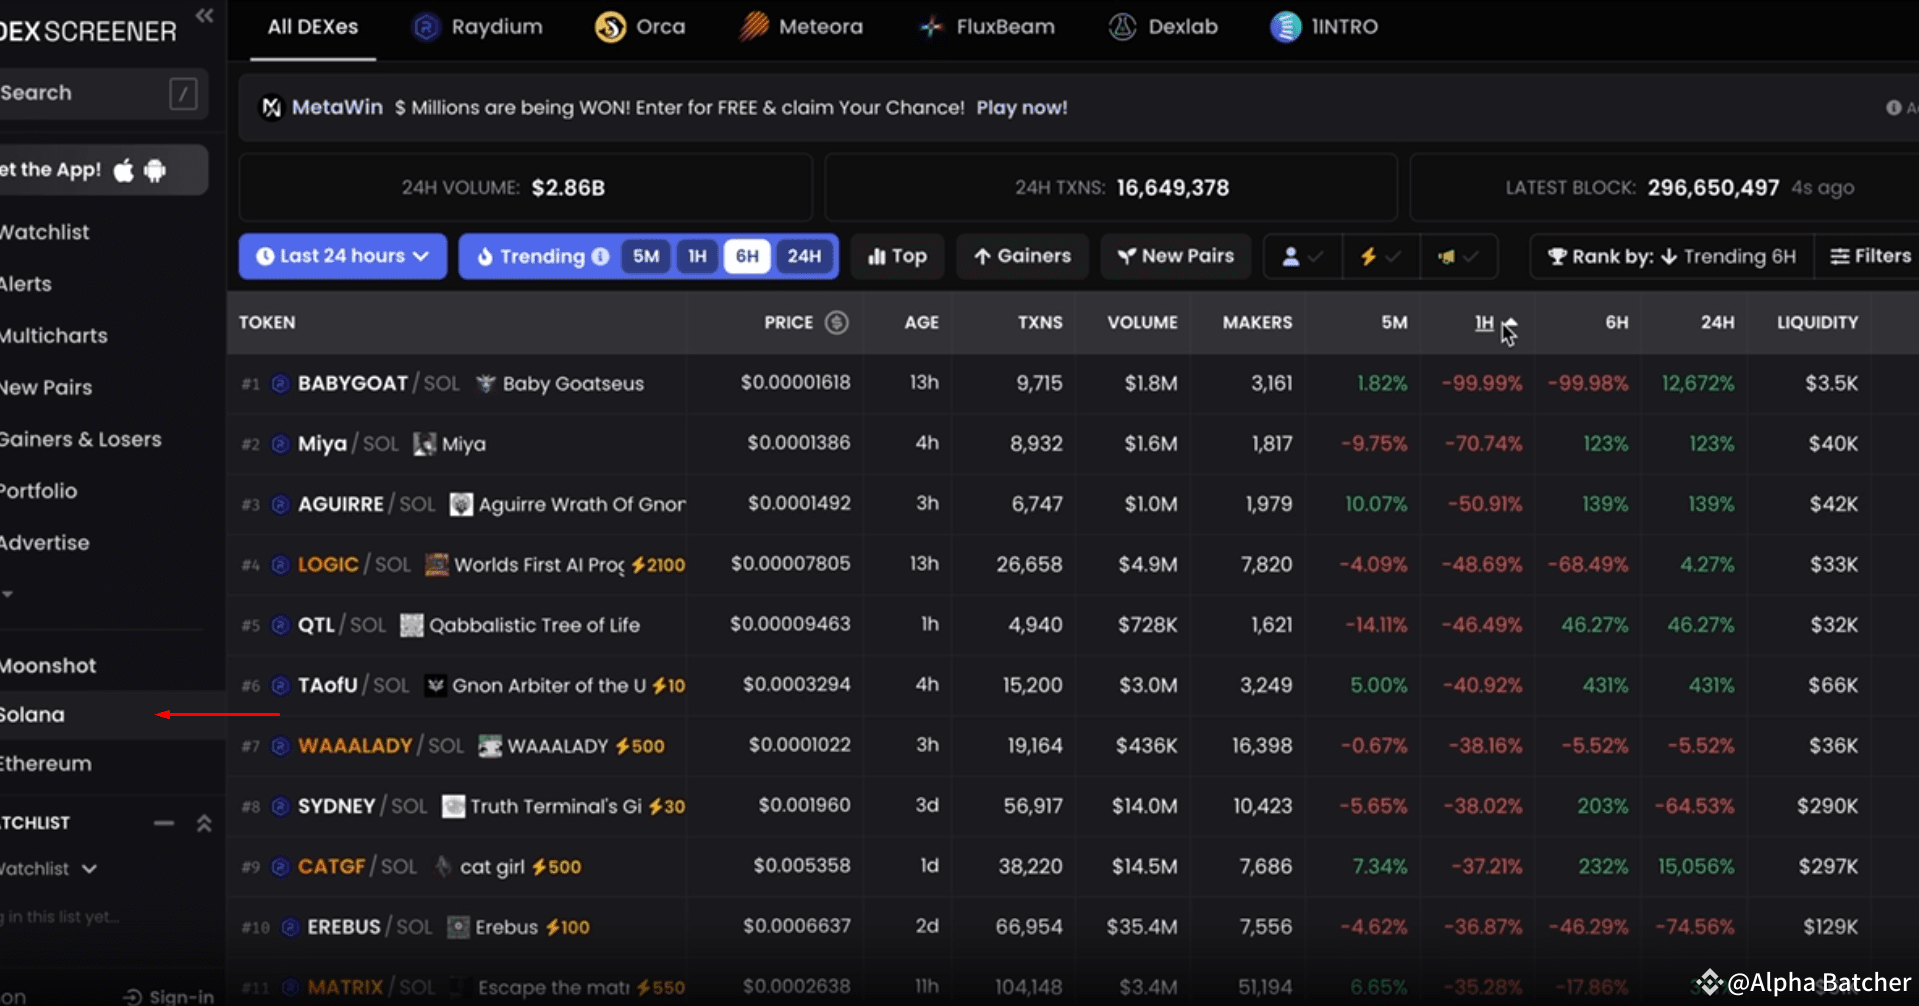
Task: Sort by MAKERS column header
Action: coord(1257,322)
